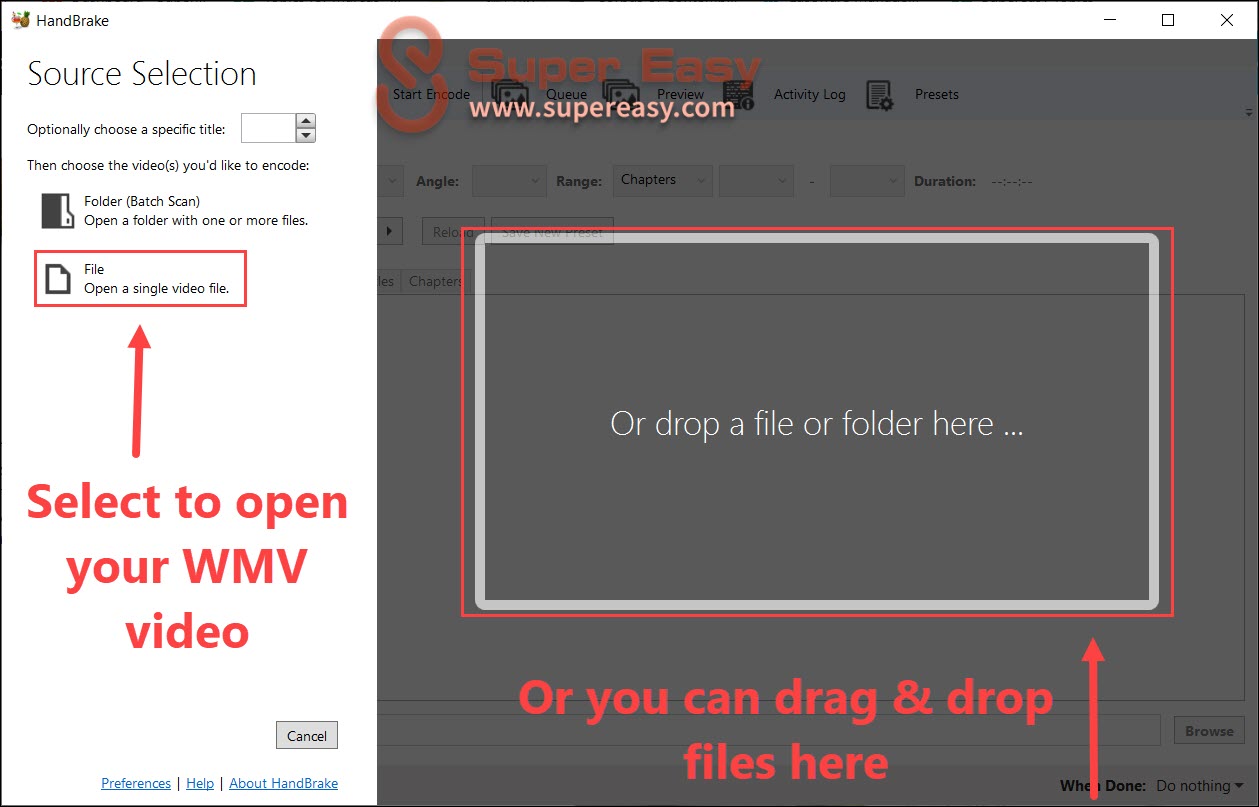The image size is (1259, 807).
Task: Open the start chapter dropdown
Action: [756, 181]
